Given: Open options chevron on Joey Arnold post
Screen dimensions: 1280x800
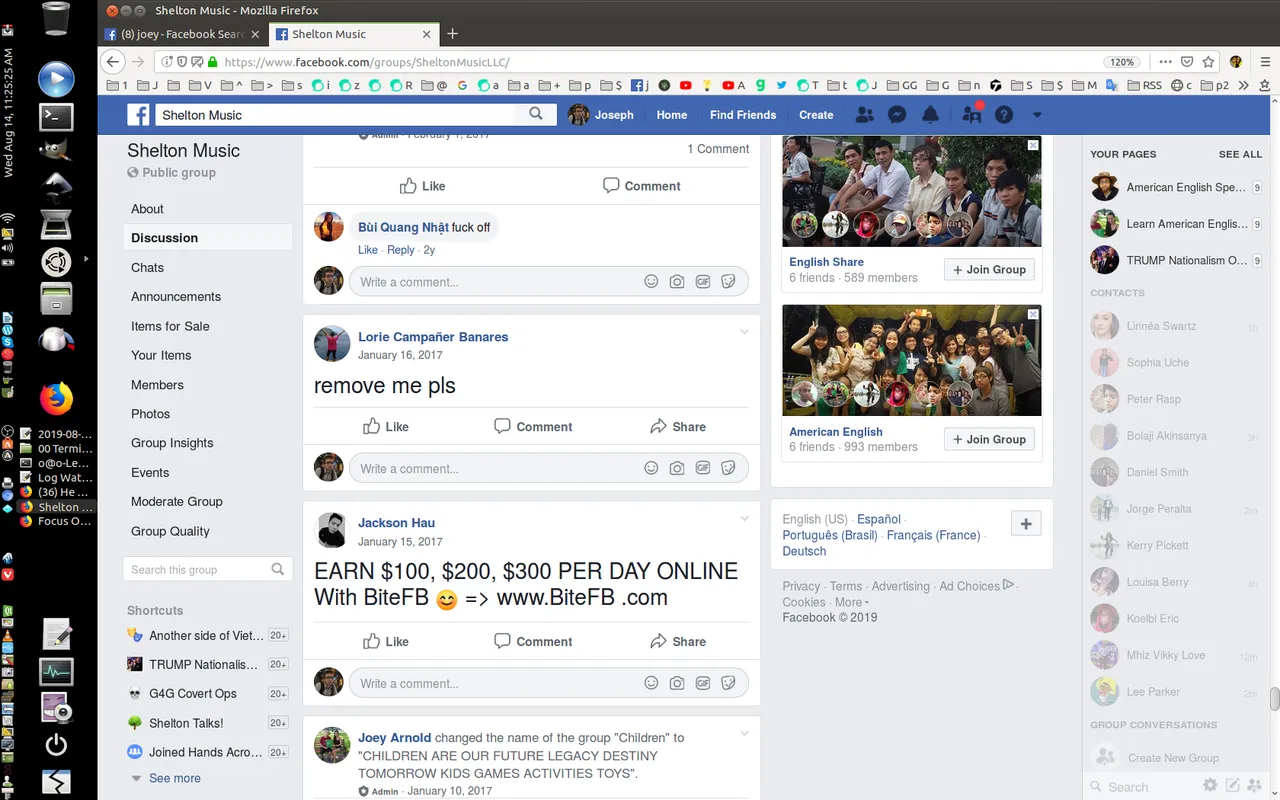Looking at the screenshot, I should coord(744,733).
